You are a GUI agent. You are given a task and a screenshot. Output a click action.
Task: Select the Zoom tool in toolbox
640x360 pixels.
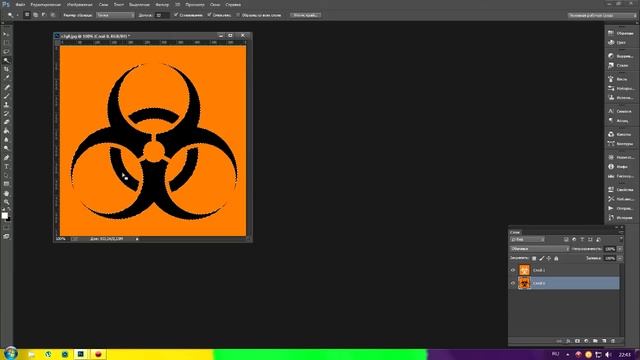point(6,202)
